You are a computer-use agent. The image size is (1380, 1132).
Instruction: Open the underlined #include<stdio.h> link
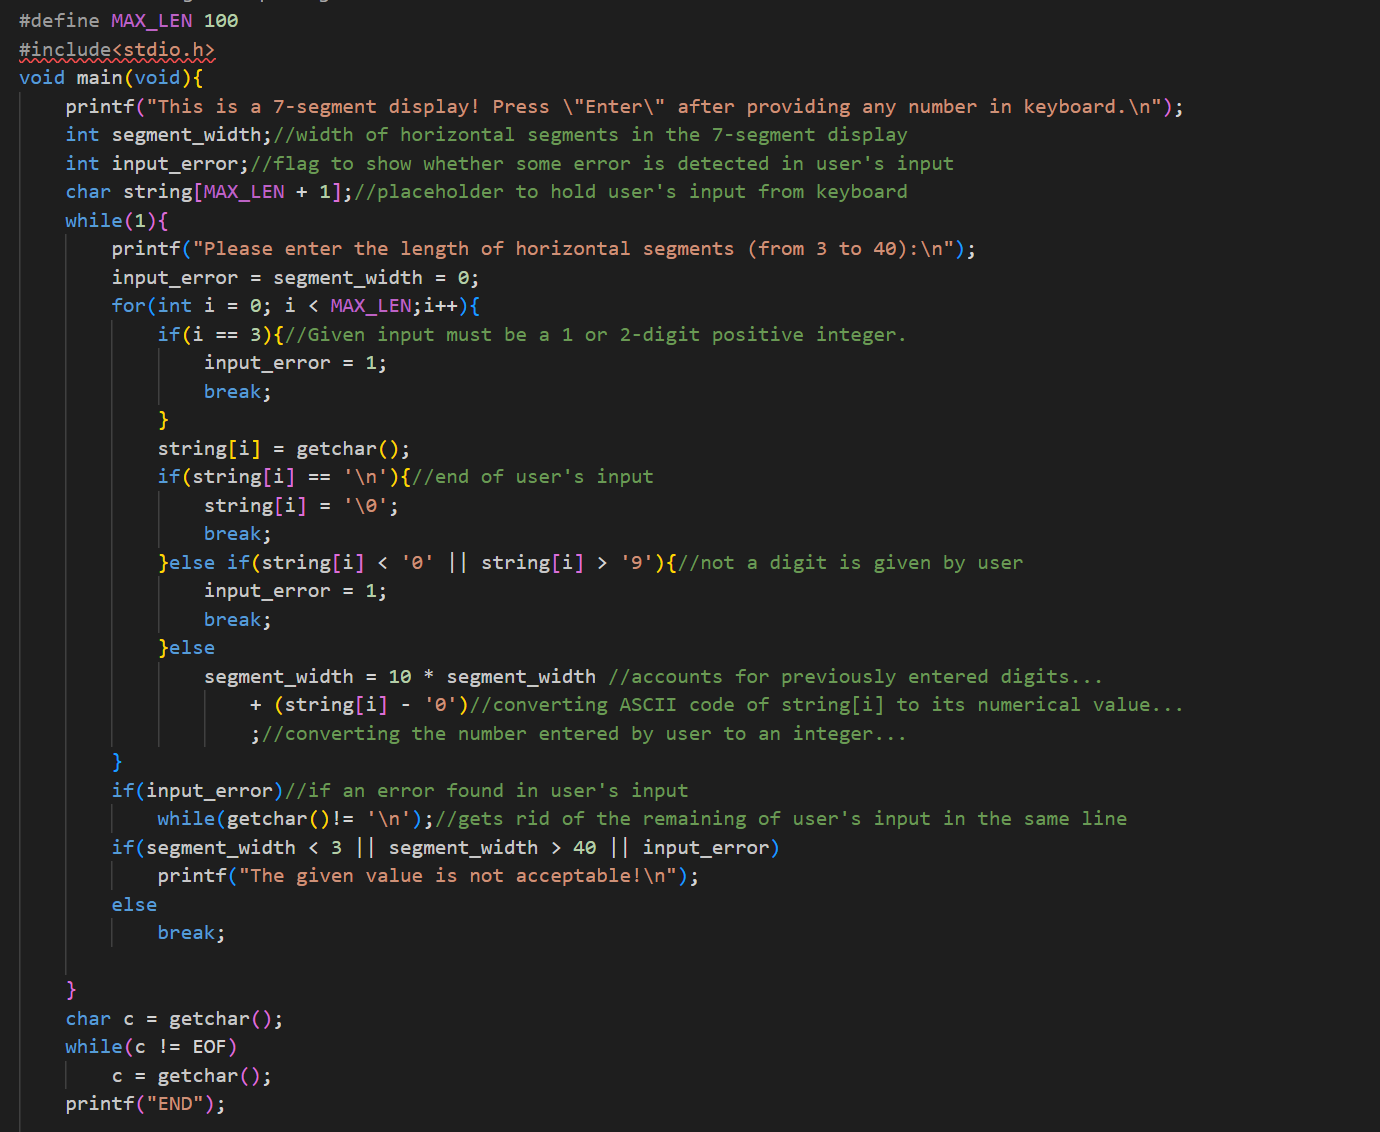[x=117, y=48]
